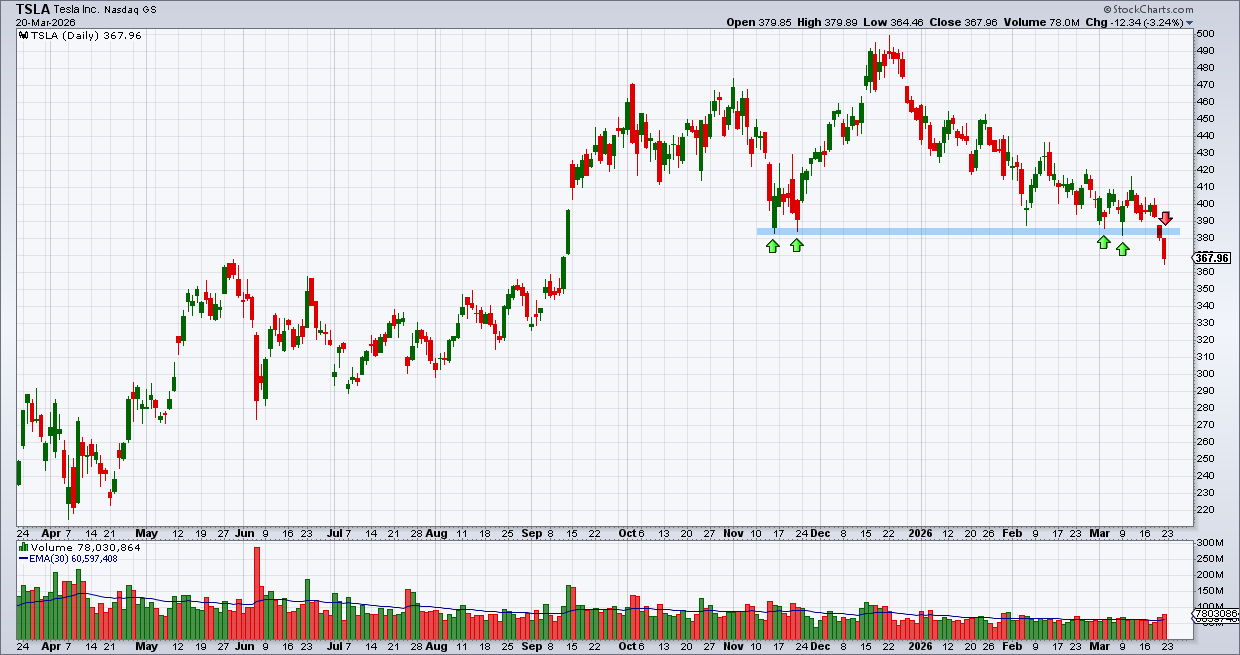The width and height of the screenshot is (1240, 655).
Task: Click the 220 label on the price axis
Action: click(x=1205, y=510)
